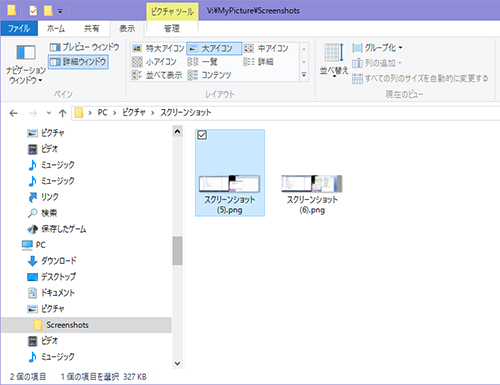Go back with the back arrow

point(13,114)
